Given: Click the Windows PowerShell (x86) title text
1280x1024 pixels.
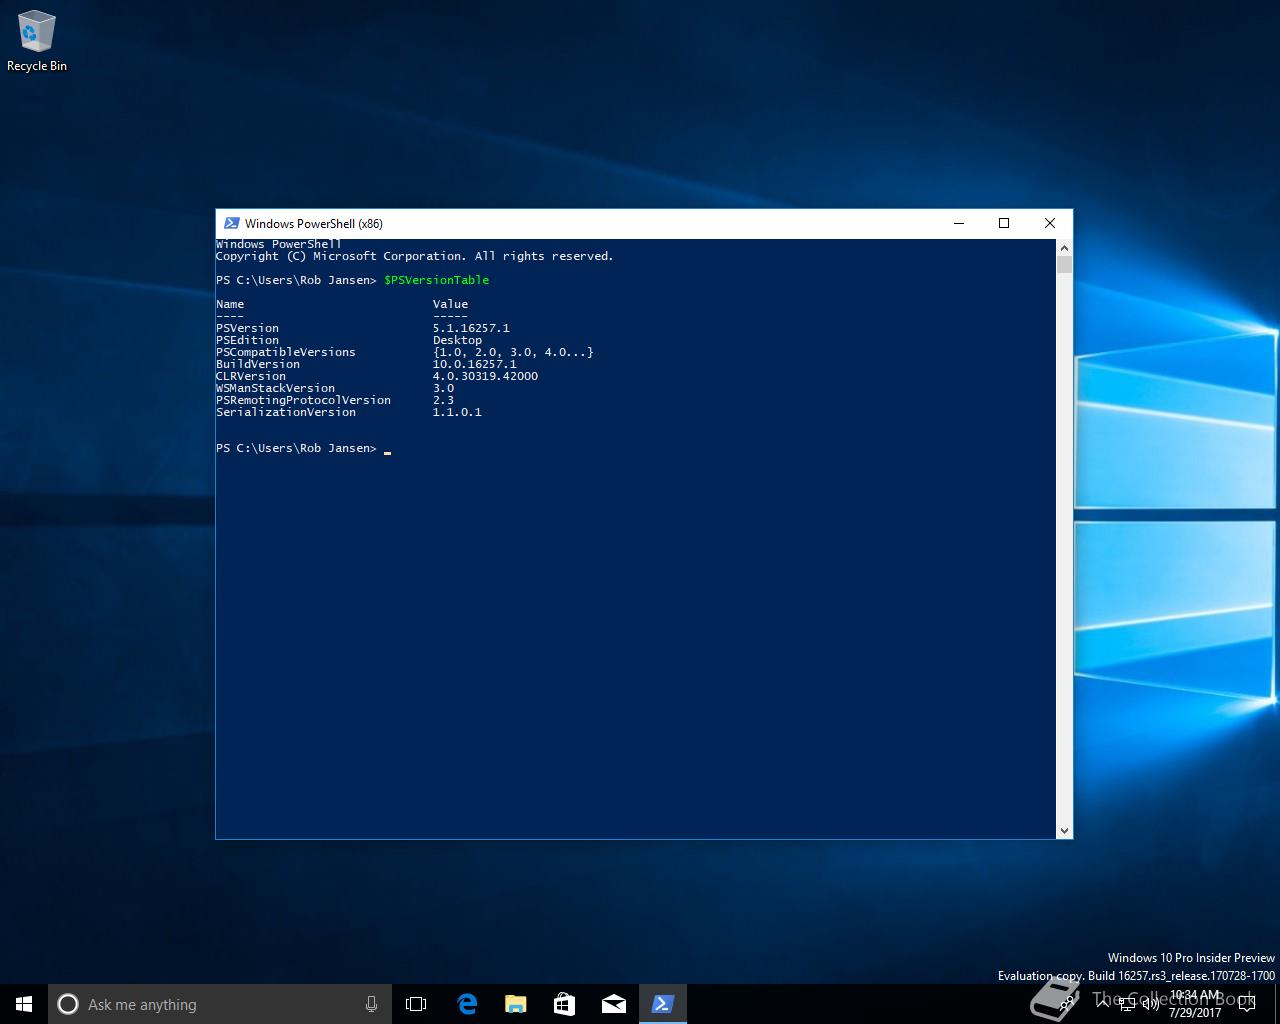Looking at the screenshot, I should [x=314, y=223].
